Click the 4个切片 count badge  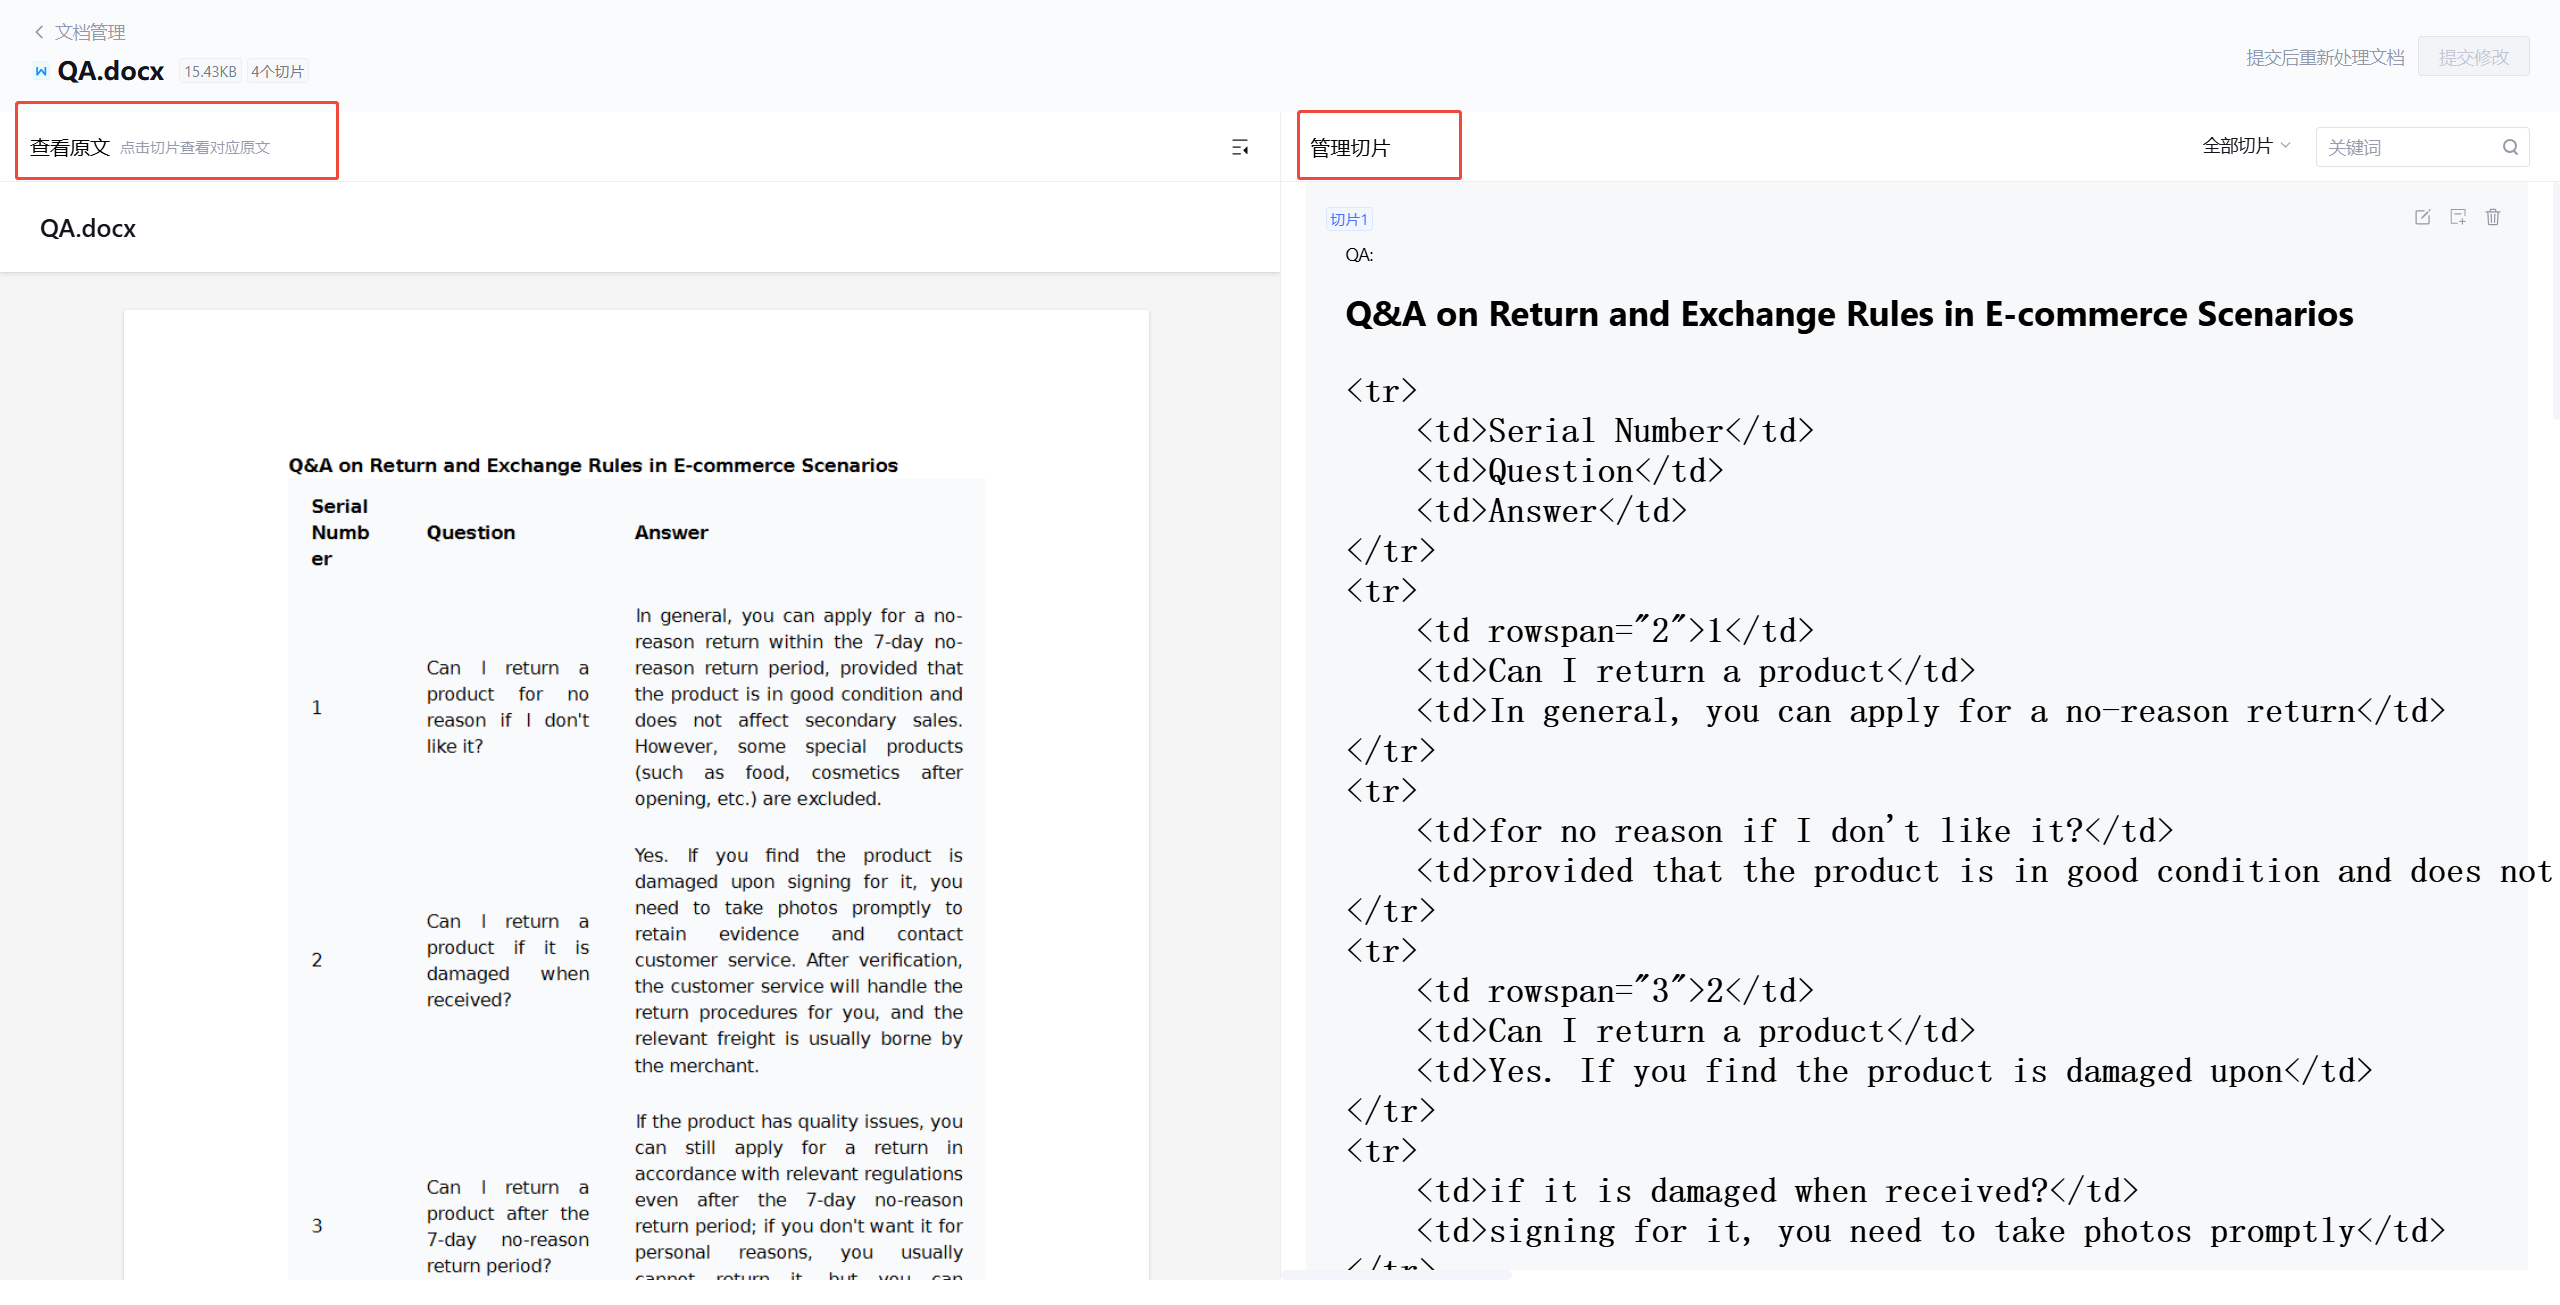coord(277,71)
